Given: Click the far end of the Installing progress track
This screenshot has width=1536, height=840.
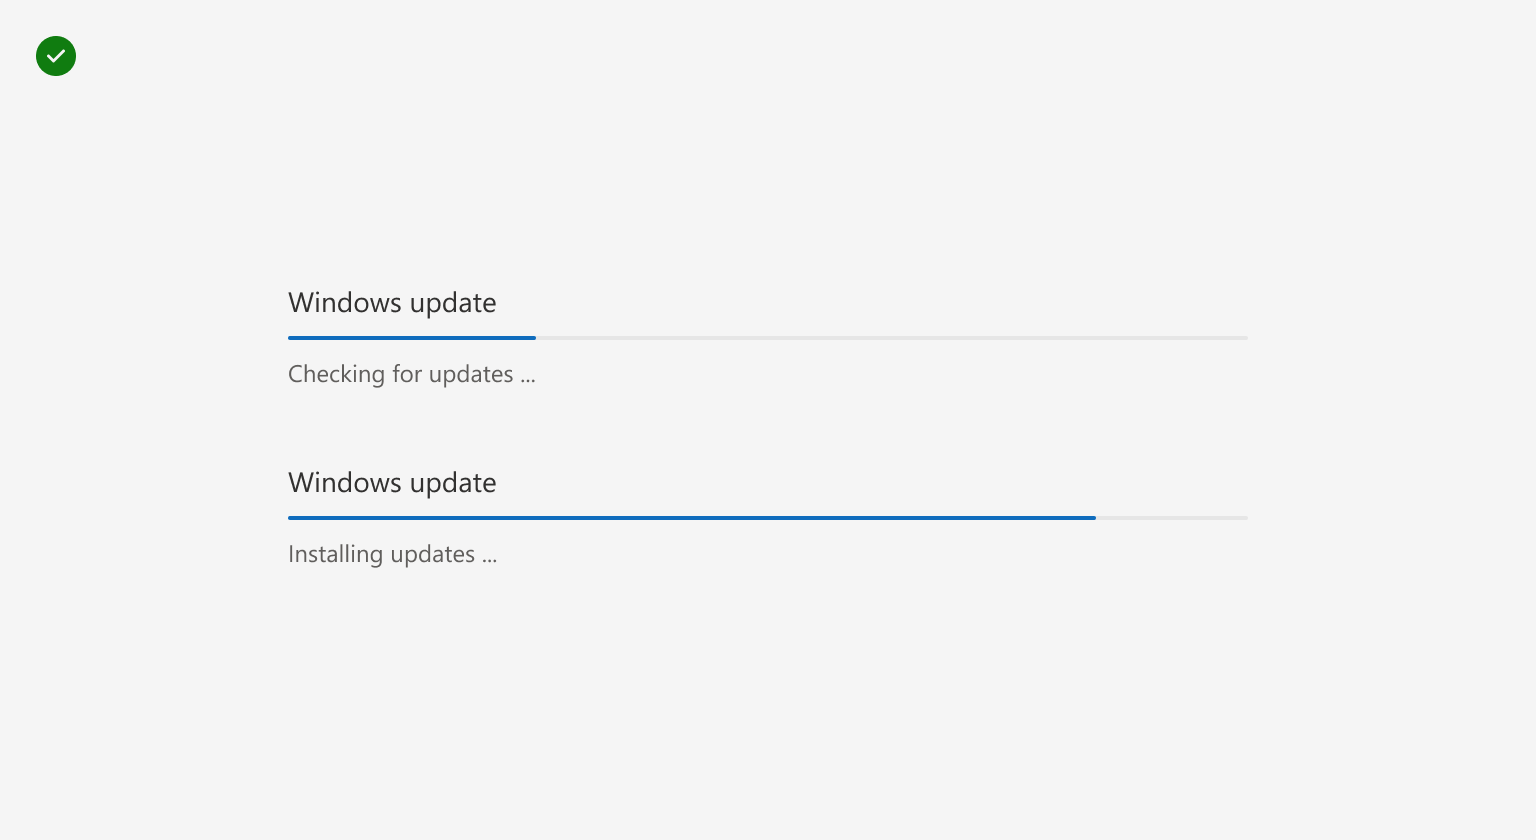Looking at the screenshot, I should [x=1246, y=518].
